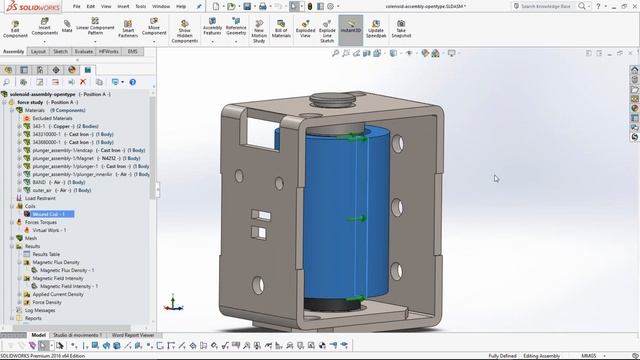Screen dimensions: 640x360
Task: Switch to the HFWorks ribbon tab
Action: (x=109, y=51)
